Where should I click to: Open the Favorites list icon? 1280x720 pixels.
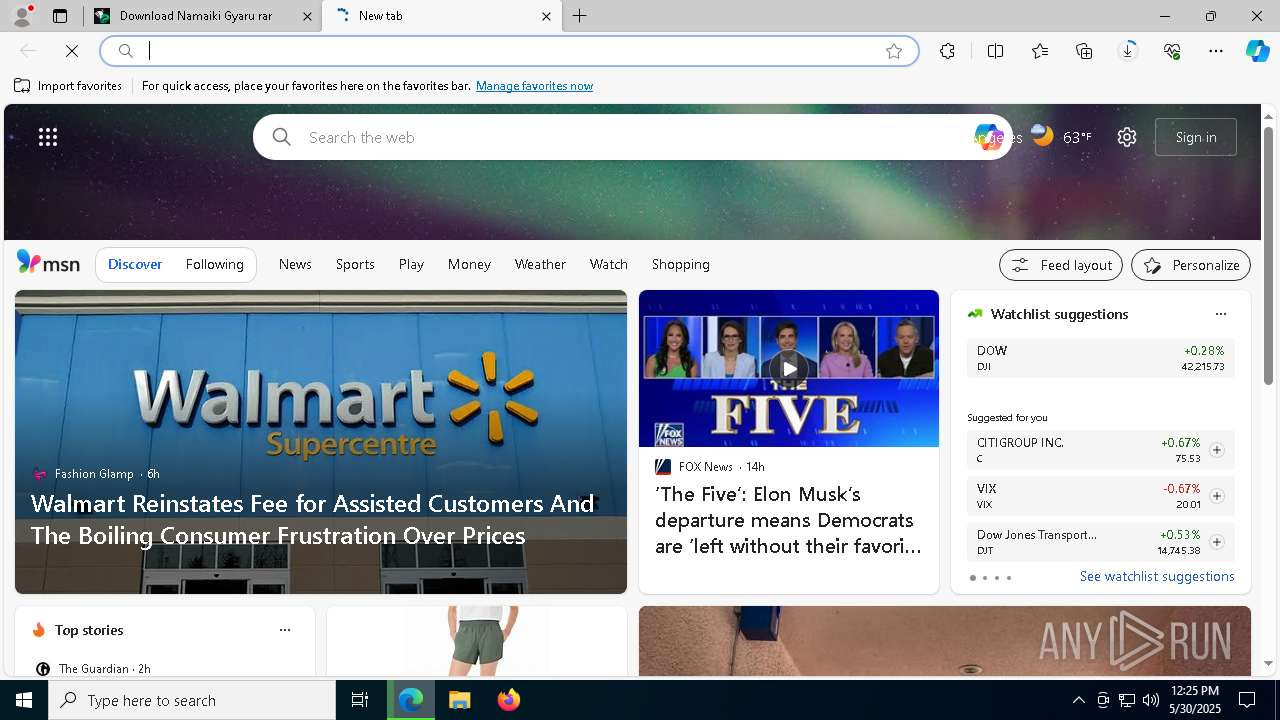click(1040, 51)
